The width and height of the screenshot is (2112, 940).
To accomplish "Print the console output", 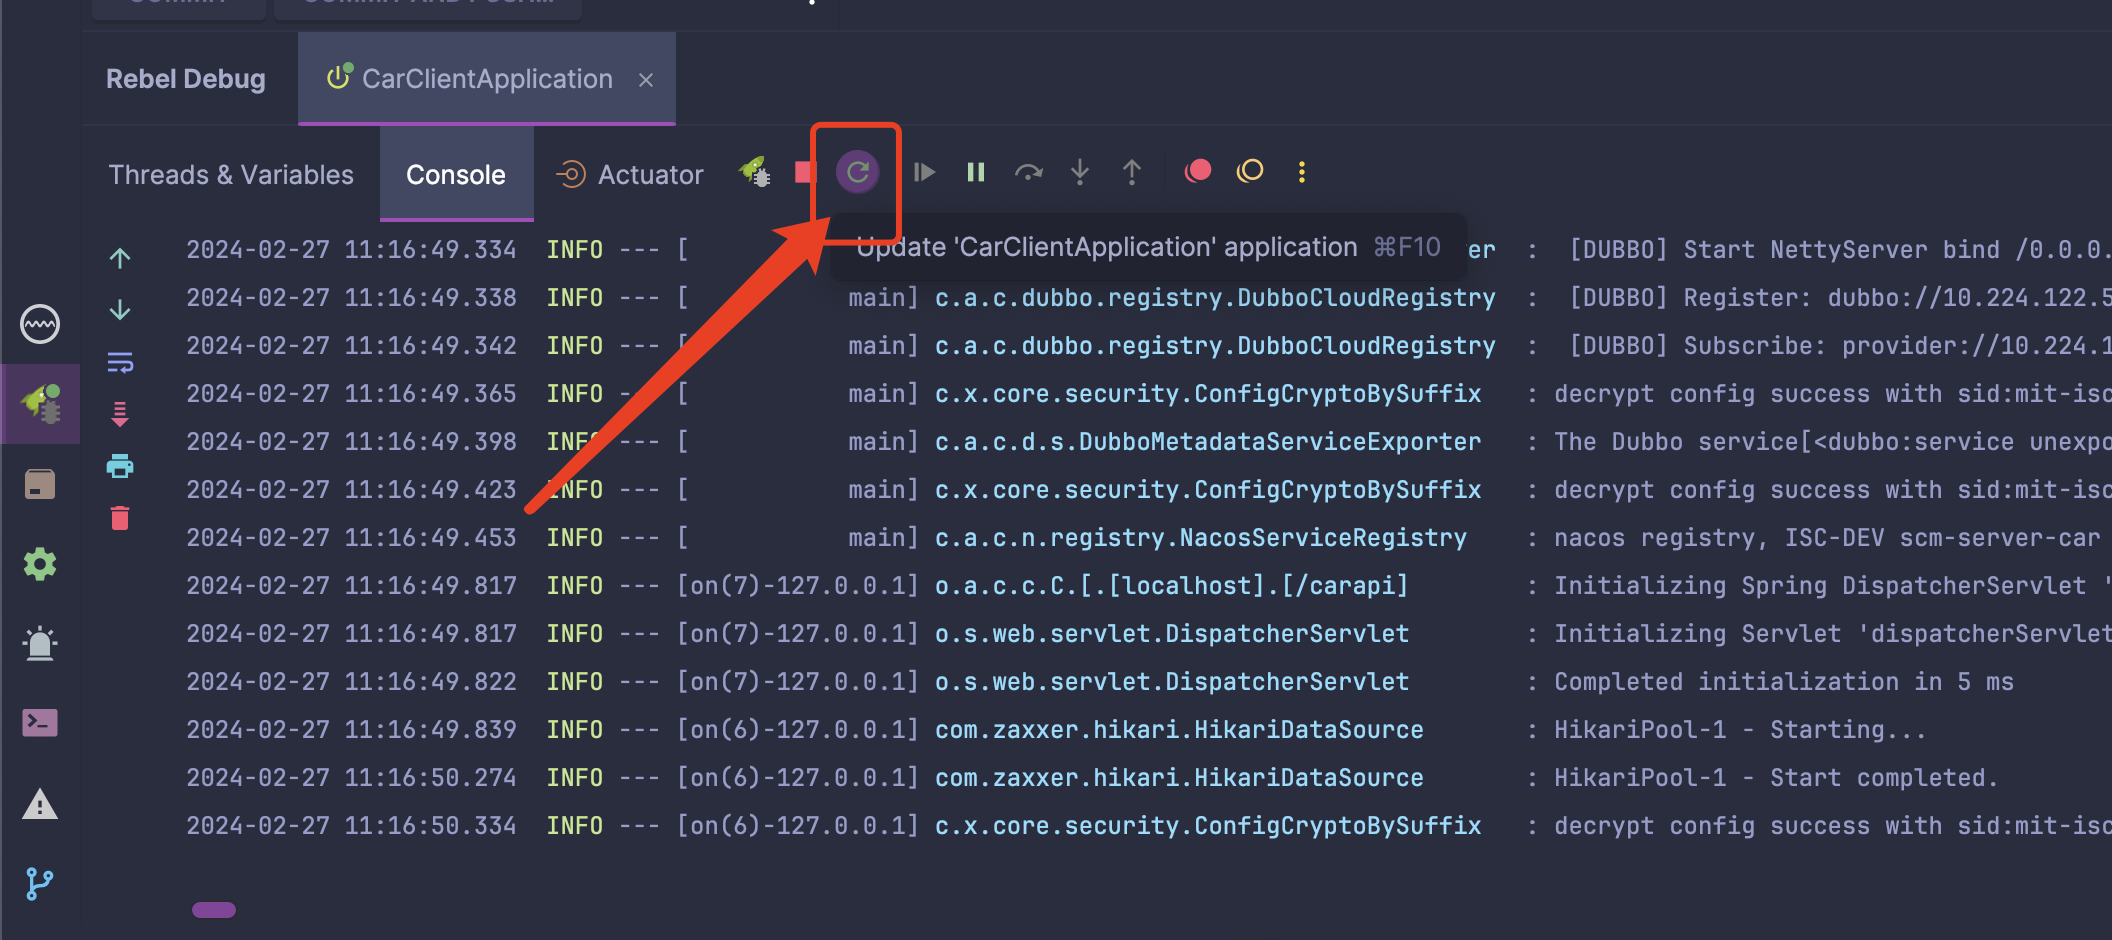I will click(120, 466).
